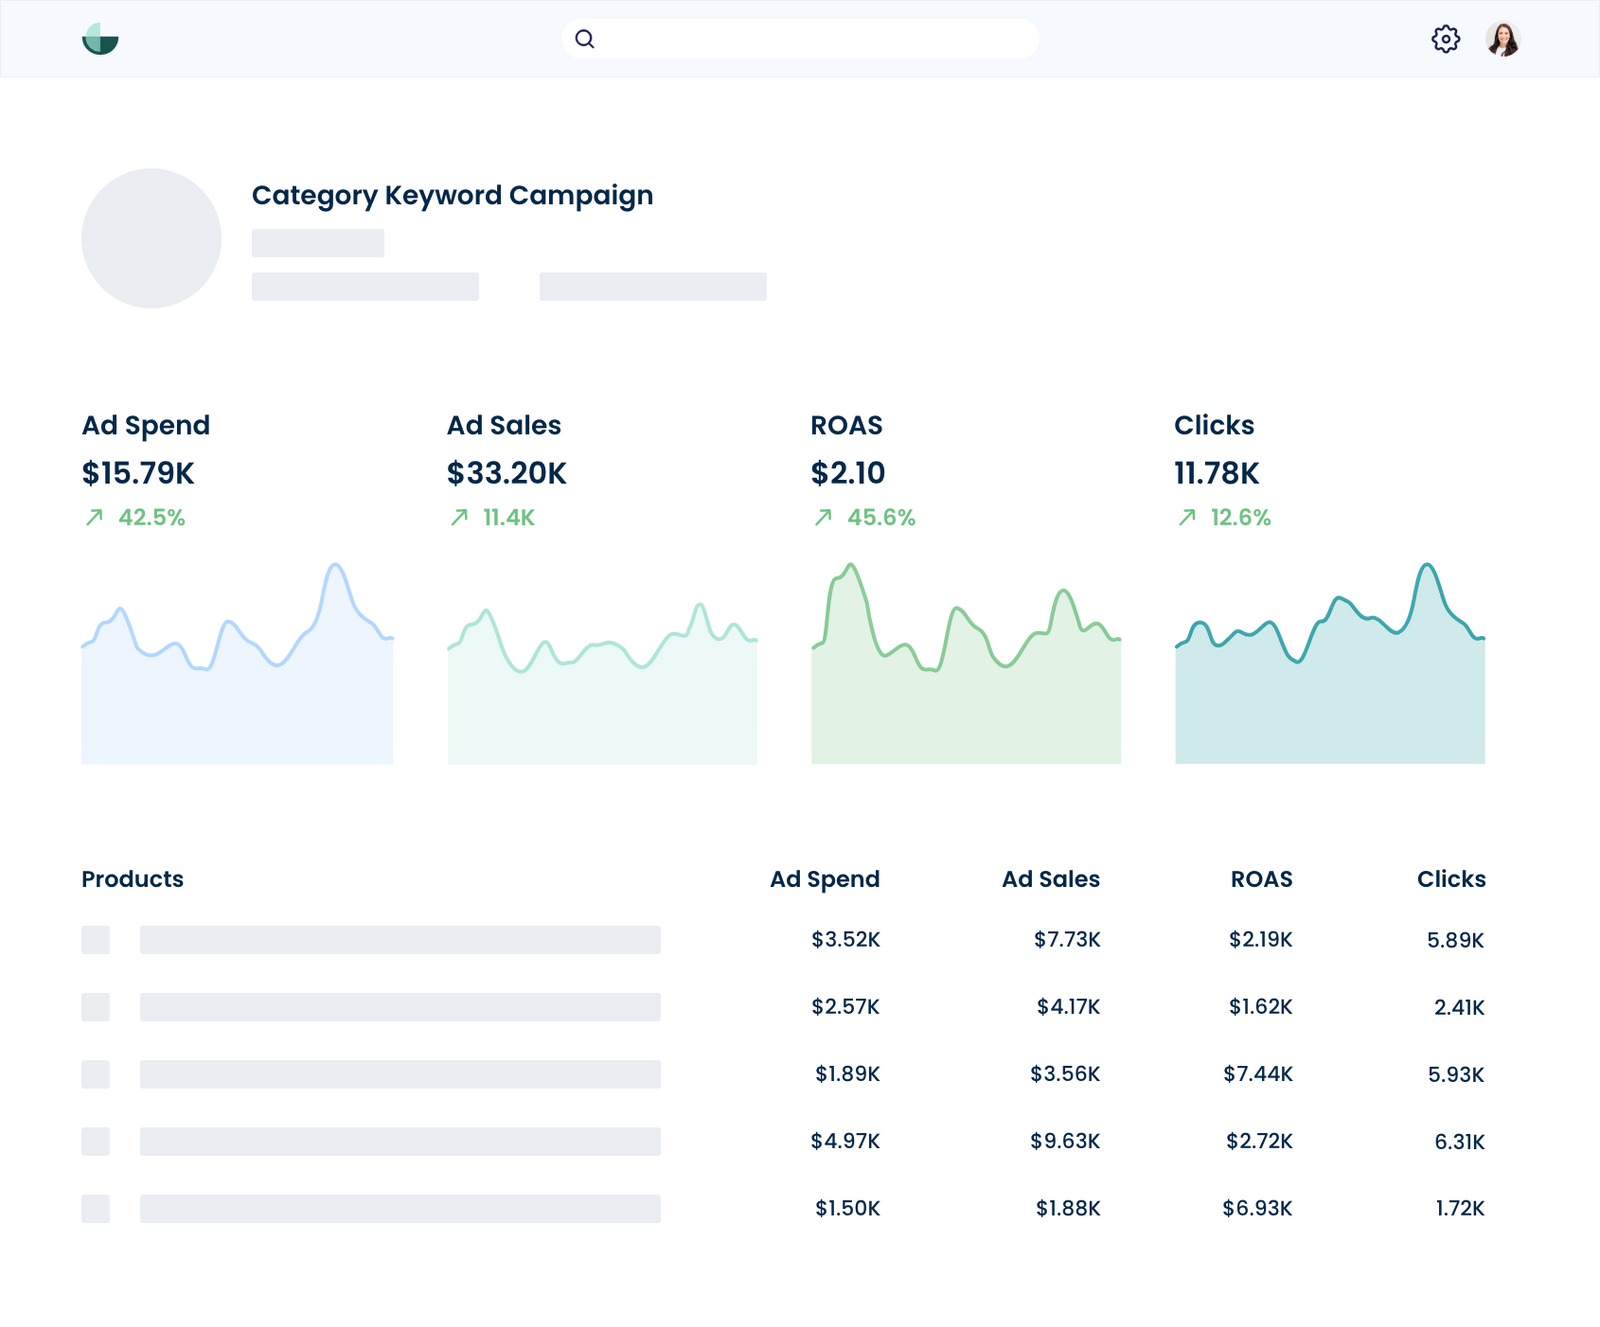This screenshot has width=1600, height=1327.
Task: Click the Ad Spend growth arrow icon
Action: point(95,518)
